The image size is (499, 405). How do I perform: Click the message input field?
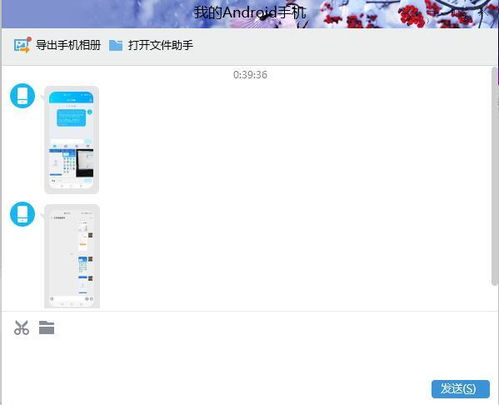click(x=249, y=358)
